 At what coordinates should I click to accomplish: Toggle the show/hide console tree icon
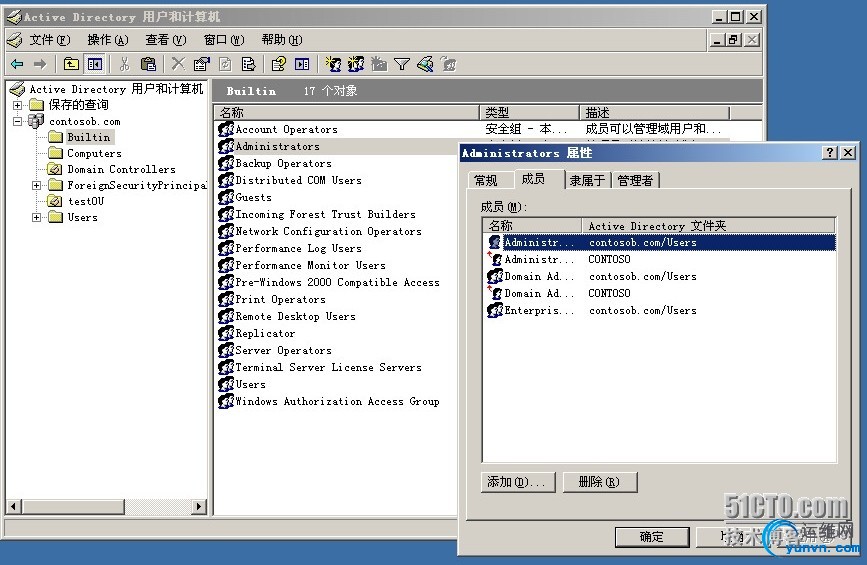coord(94,64)
